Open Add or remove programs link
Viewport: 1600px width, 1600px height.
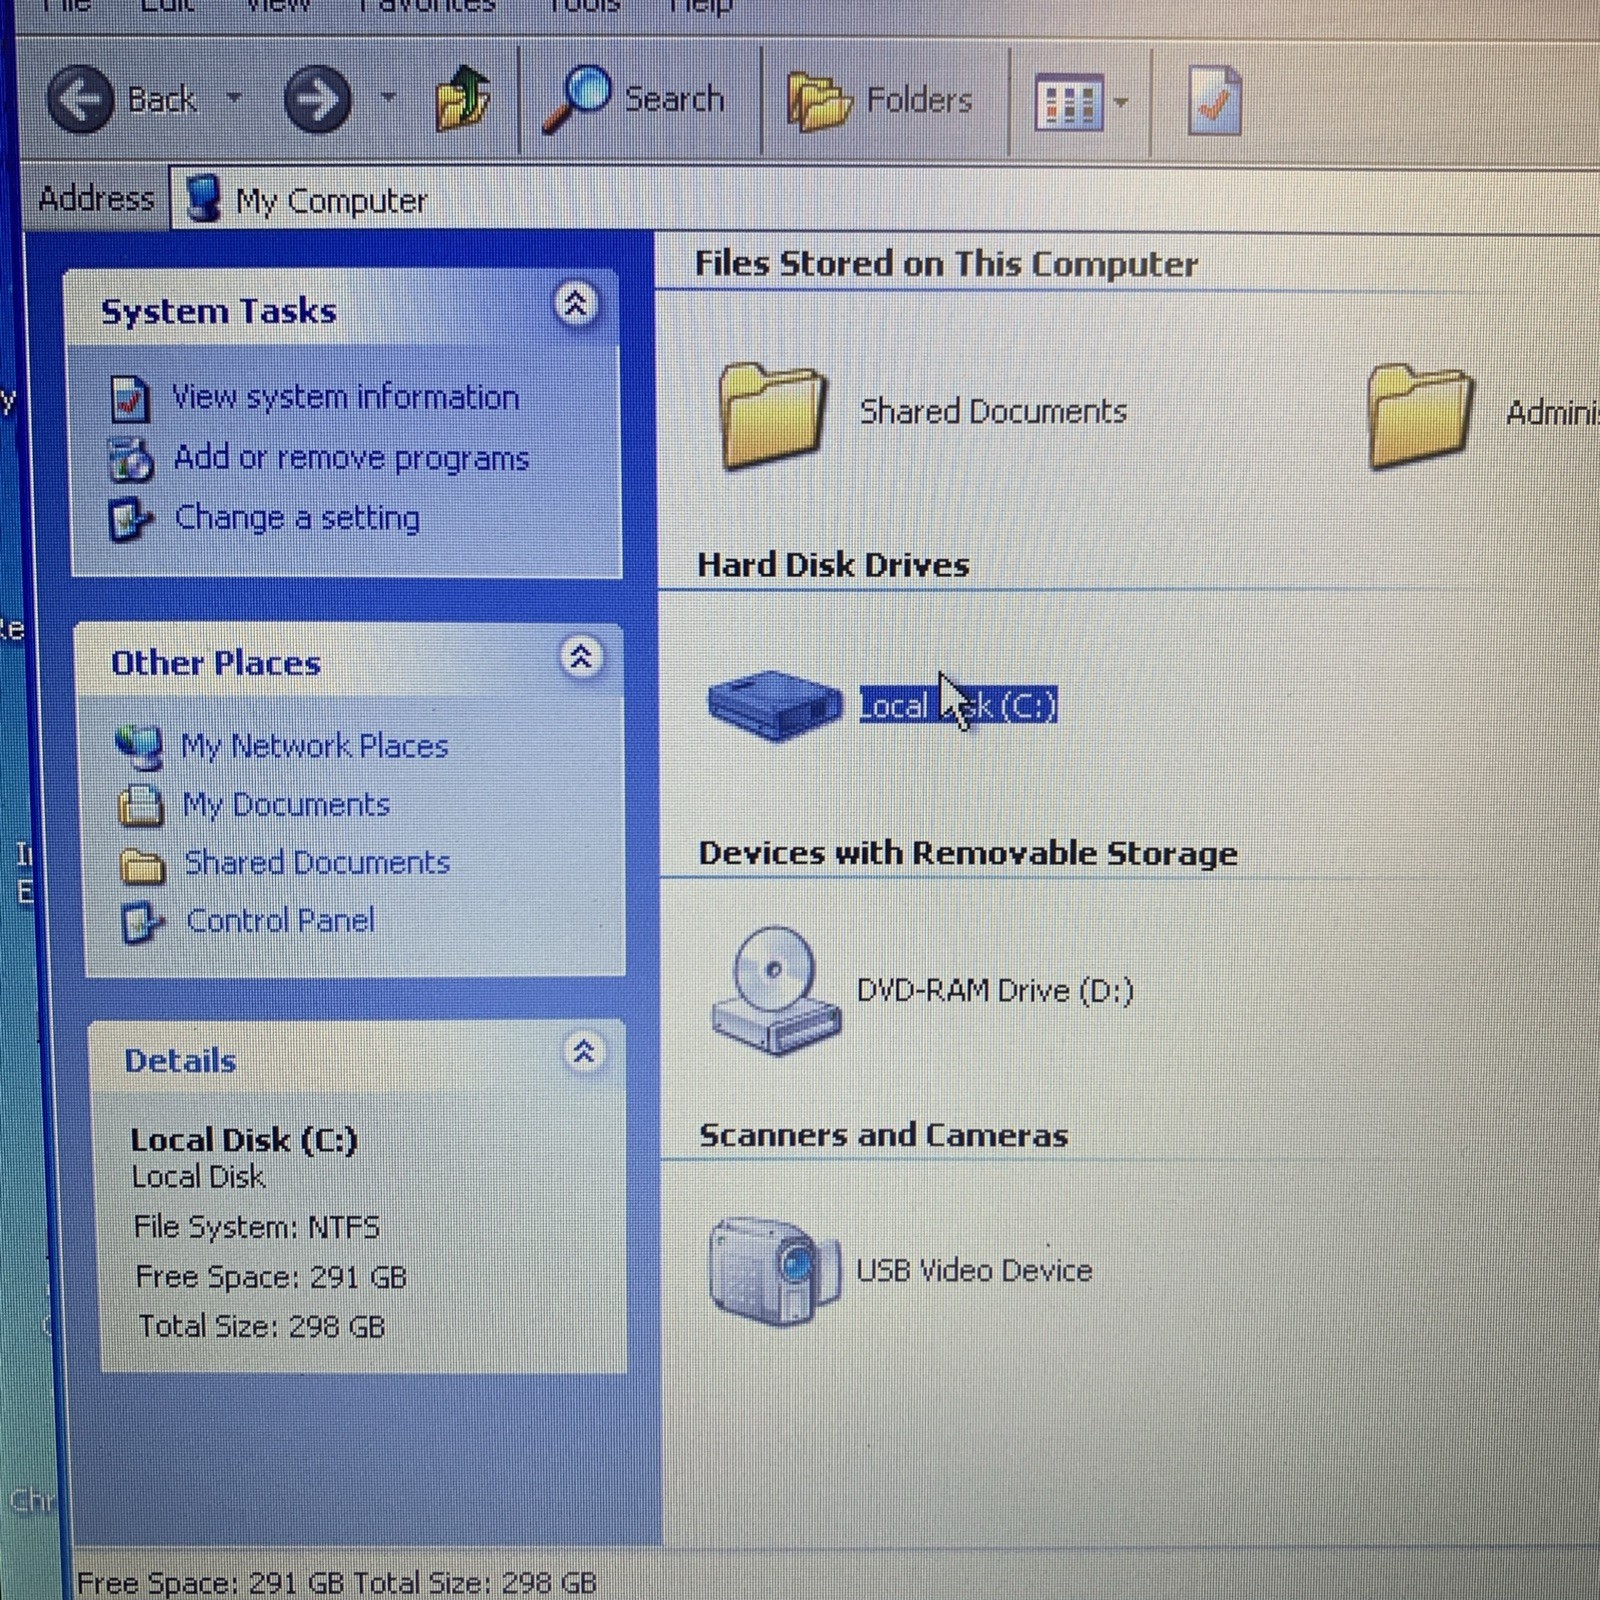(351, 458)
